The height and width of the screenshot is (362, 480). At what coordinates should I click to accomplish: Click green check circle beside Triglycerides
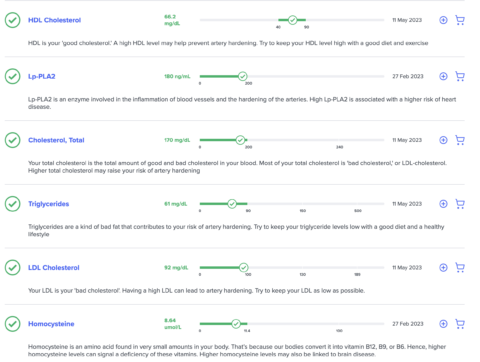tap(13, 204)
